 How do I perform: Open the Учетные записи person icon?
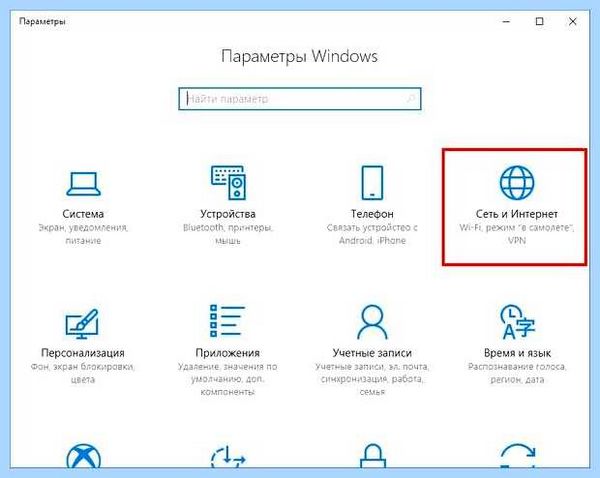click(x=372, y=322)
